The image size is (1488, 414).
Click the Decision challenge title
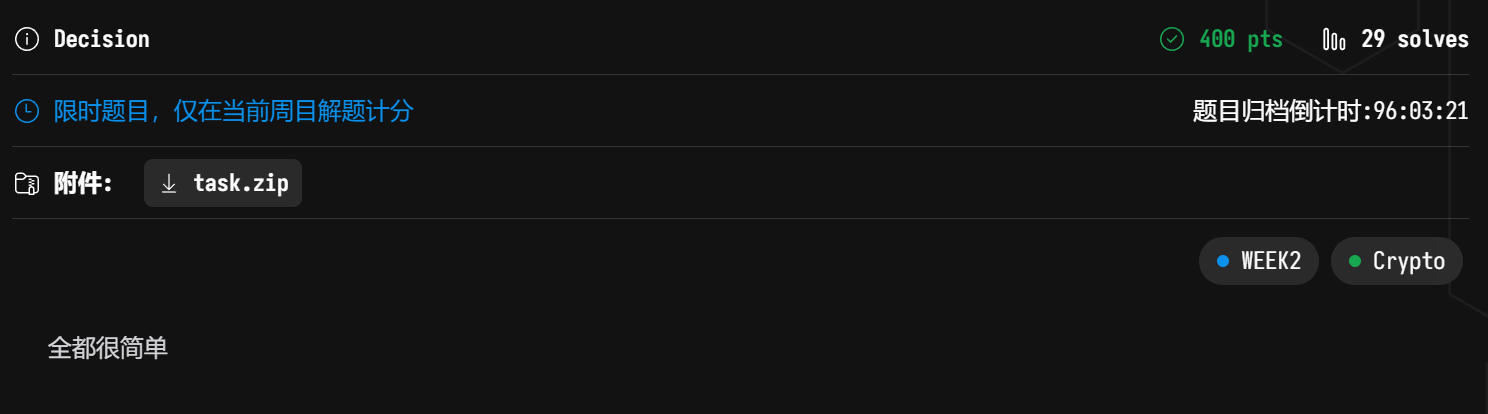(101, 39)
